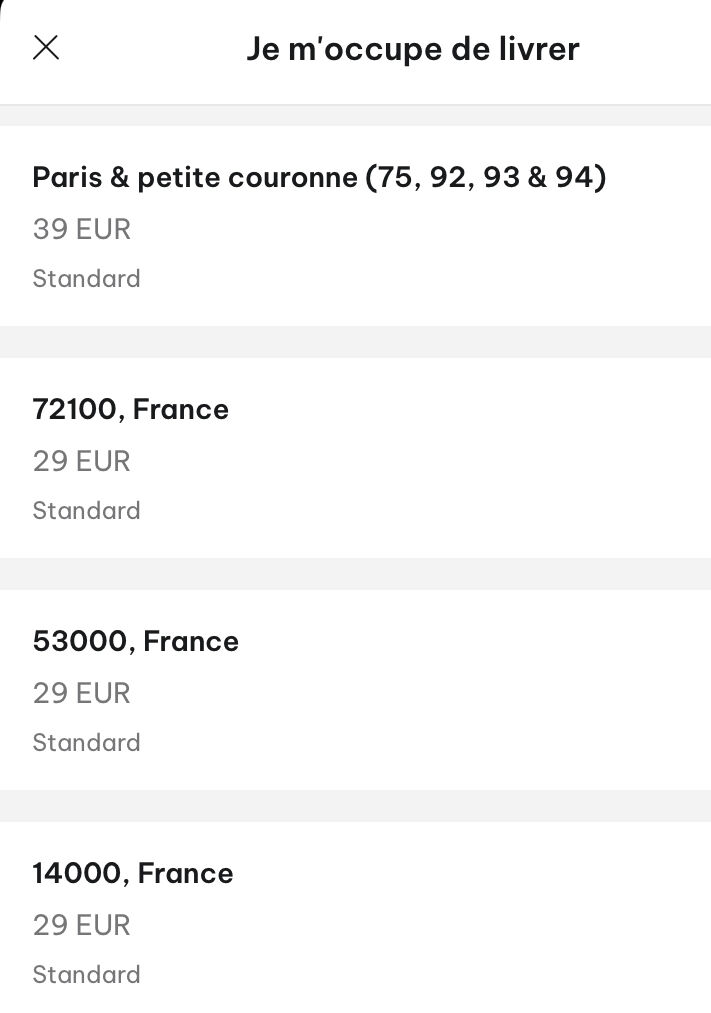Click gray divider between Paris and 72100 cards
The image size is (711, 1013).
pyautogui.click(x=355, y=342)
